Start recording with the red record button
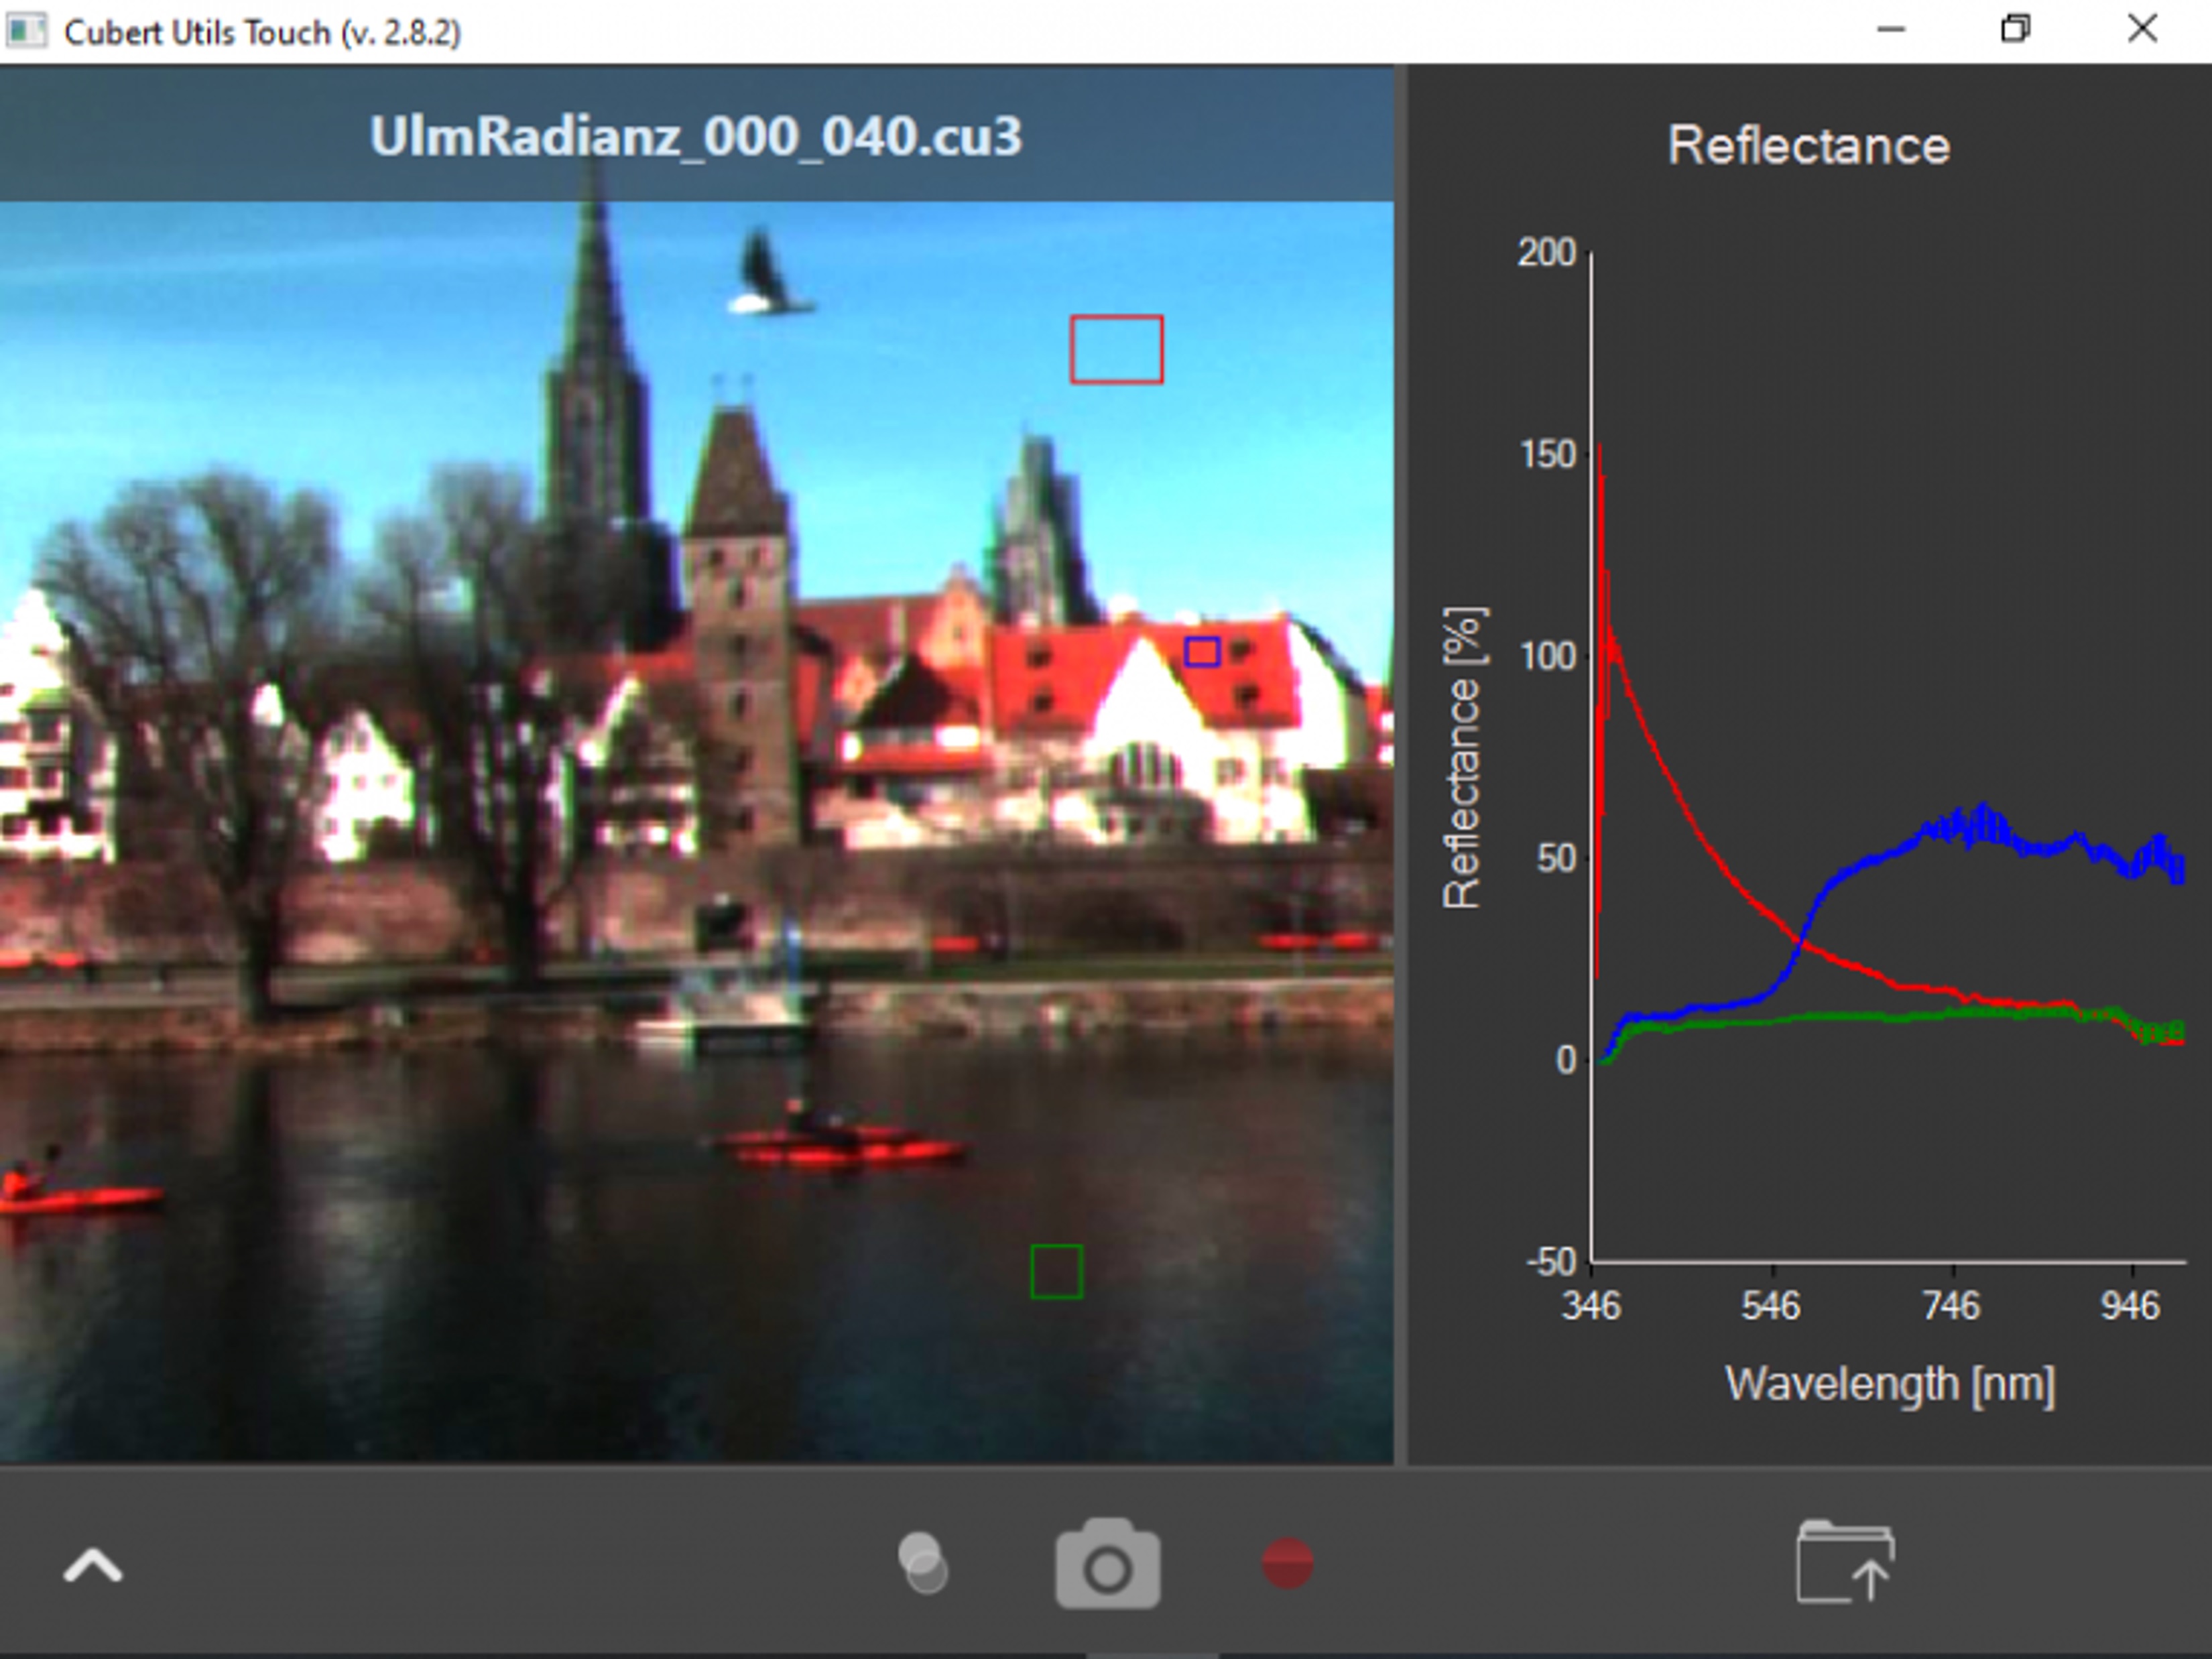The image size is (2212, 1659). coord(1287,1563)
